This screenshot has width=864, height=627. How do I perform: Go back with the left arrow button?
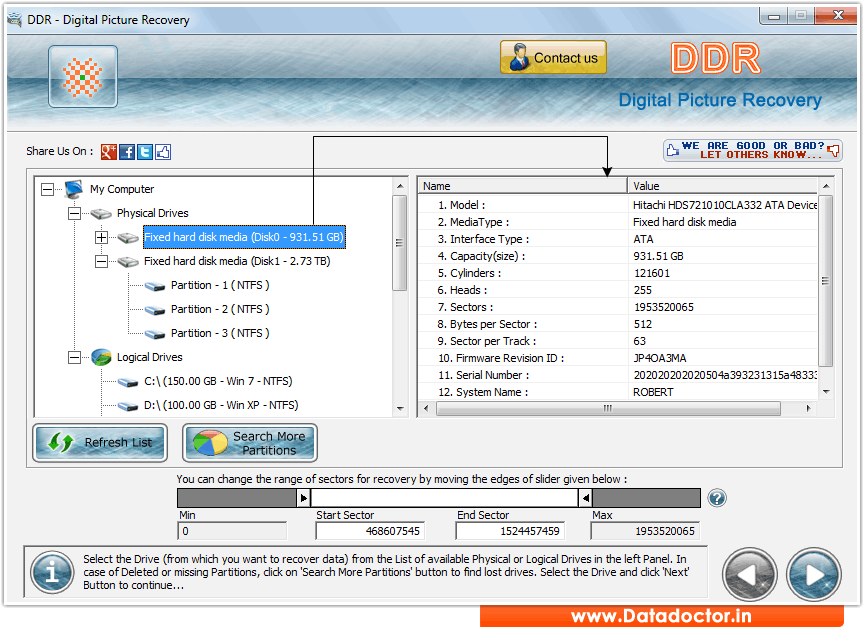tap(750, 575)
